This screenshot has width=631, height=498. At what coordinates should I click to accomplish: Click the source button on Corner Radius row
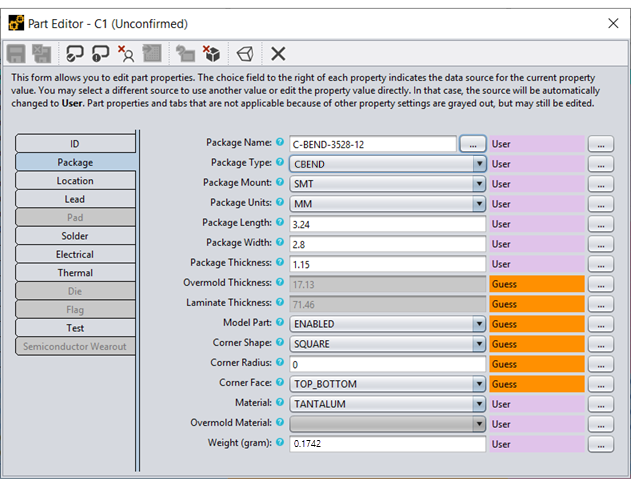pyautogui.click(x=601, y=364)
